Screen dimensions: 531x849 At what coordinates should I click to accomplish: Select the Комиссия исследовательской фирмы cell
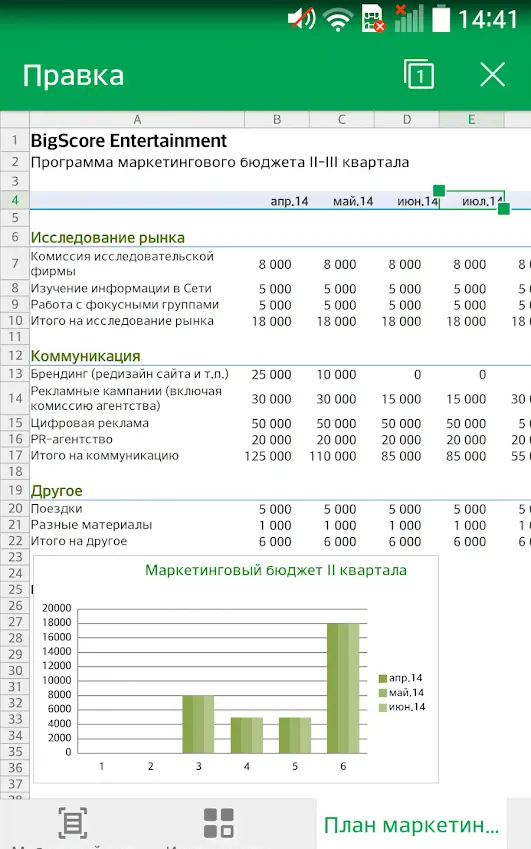[122, 264]
